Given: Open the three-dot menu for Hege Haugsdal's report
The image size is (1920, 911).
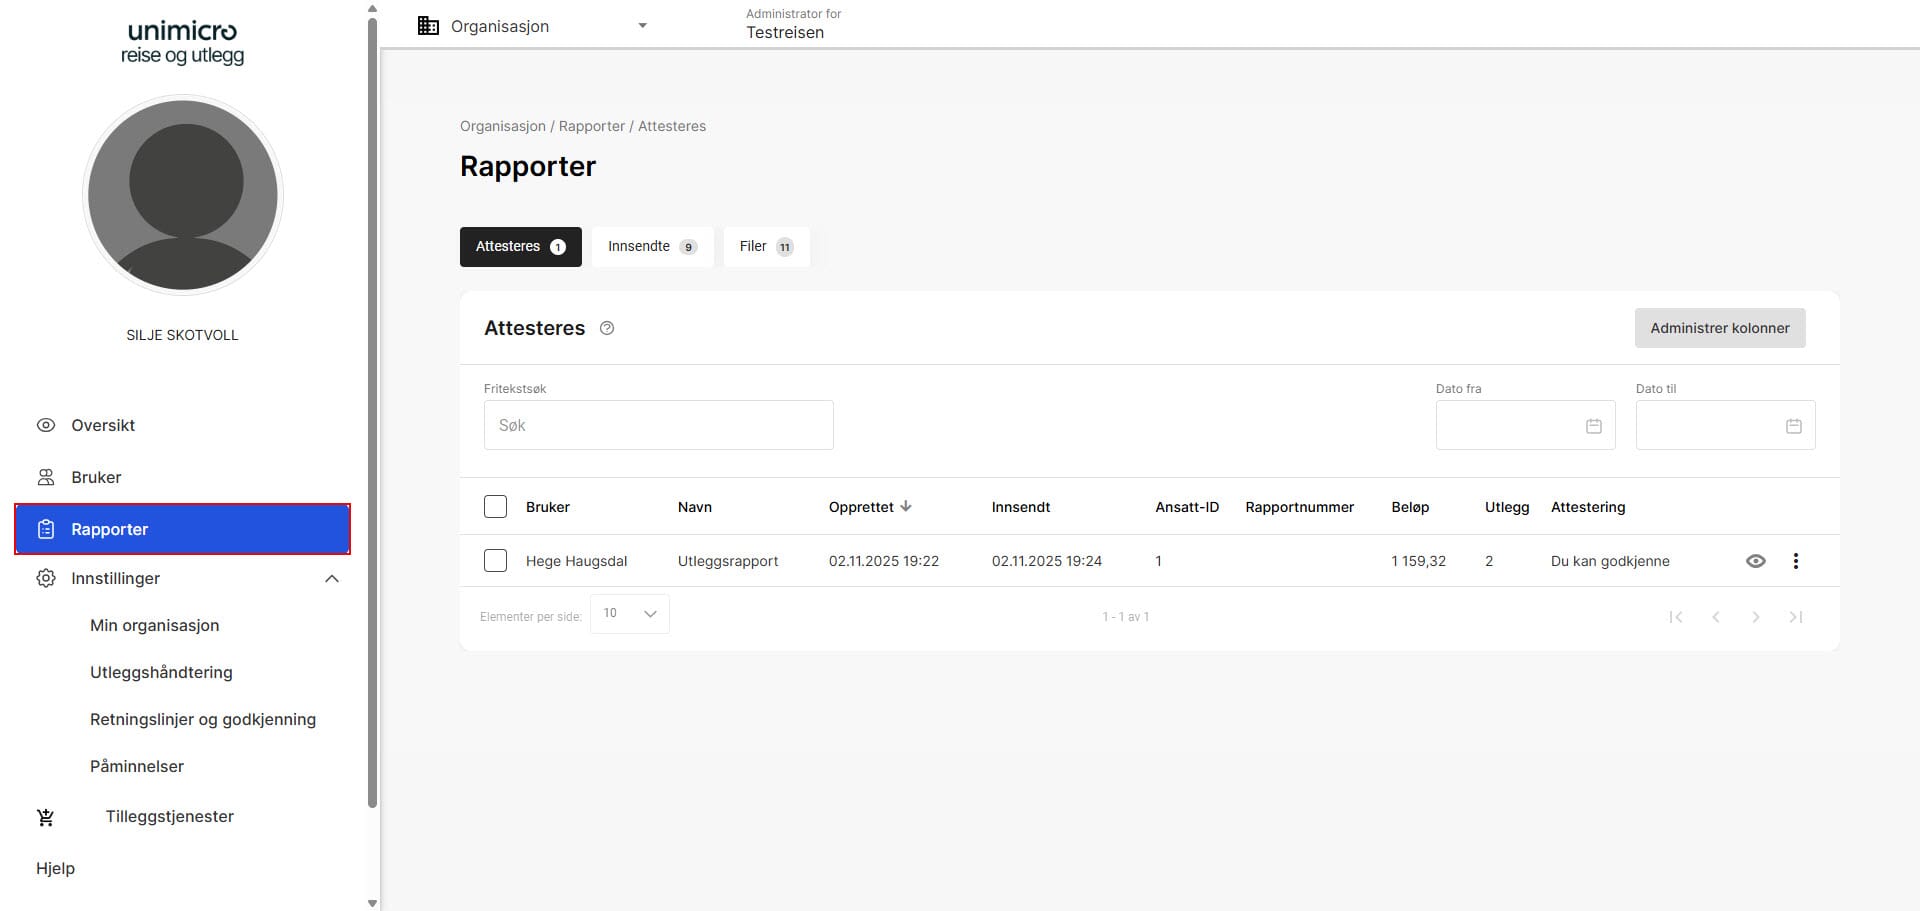Looking at the screenshot, I should (1795, 561).
